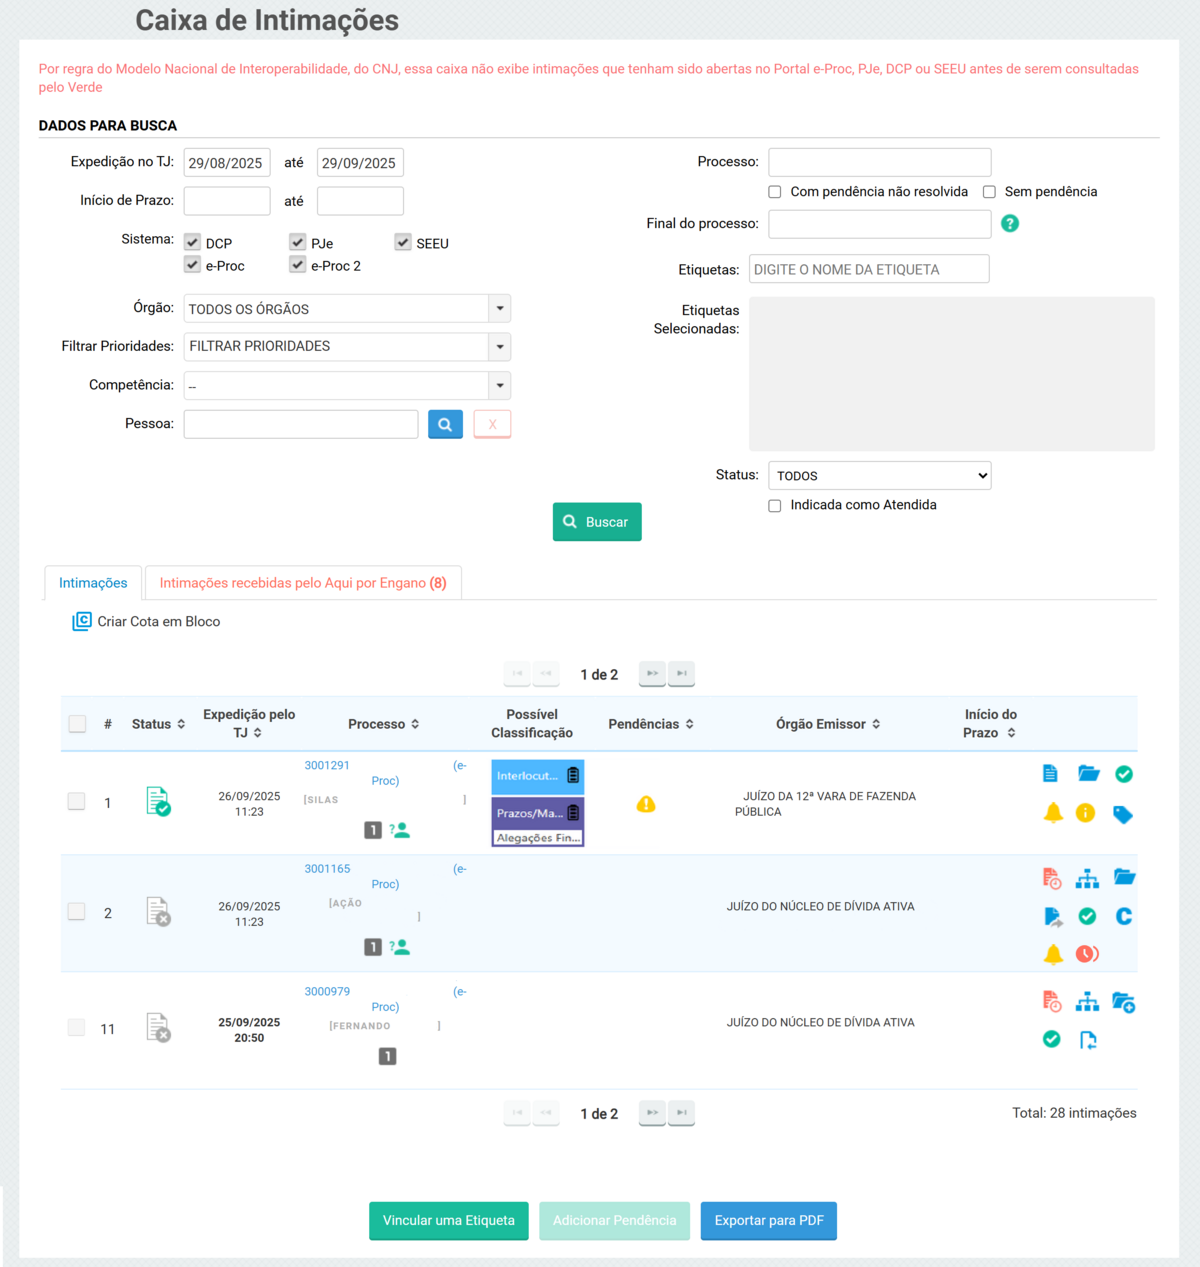Expand the Órgão dropdown
The height and width of the screenshot is (1267, 1200).
point(500,309)
